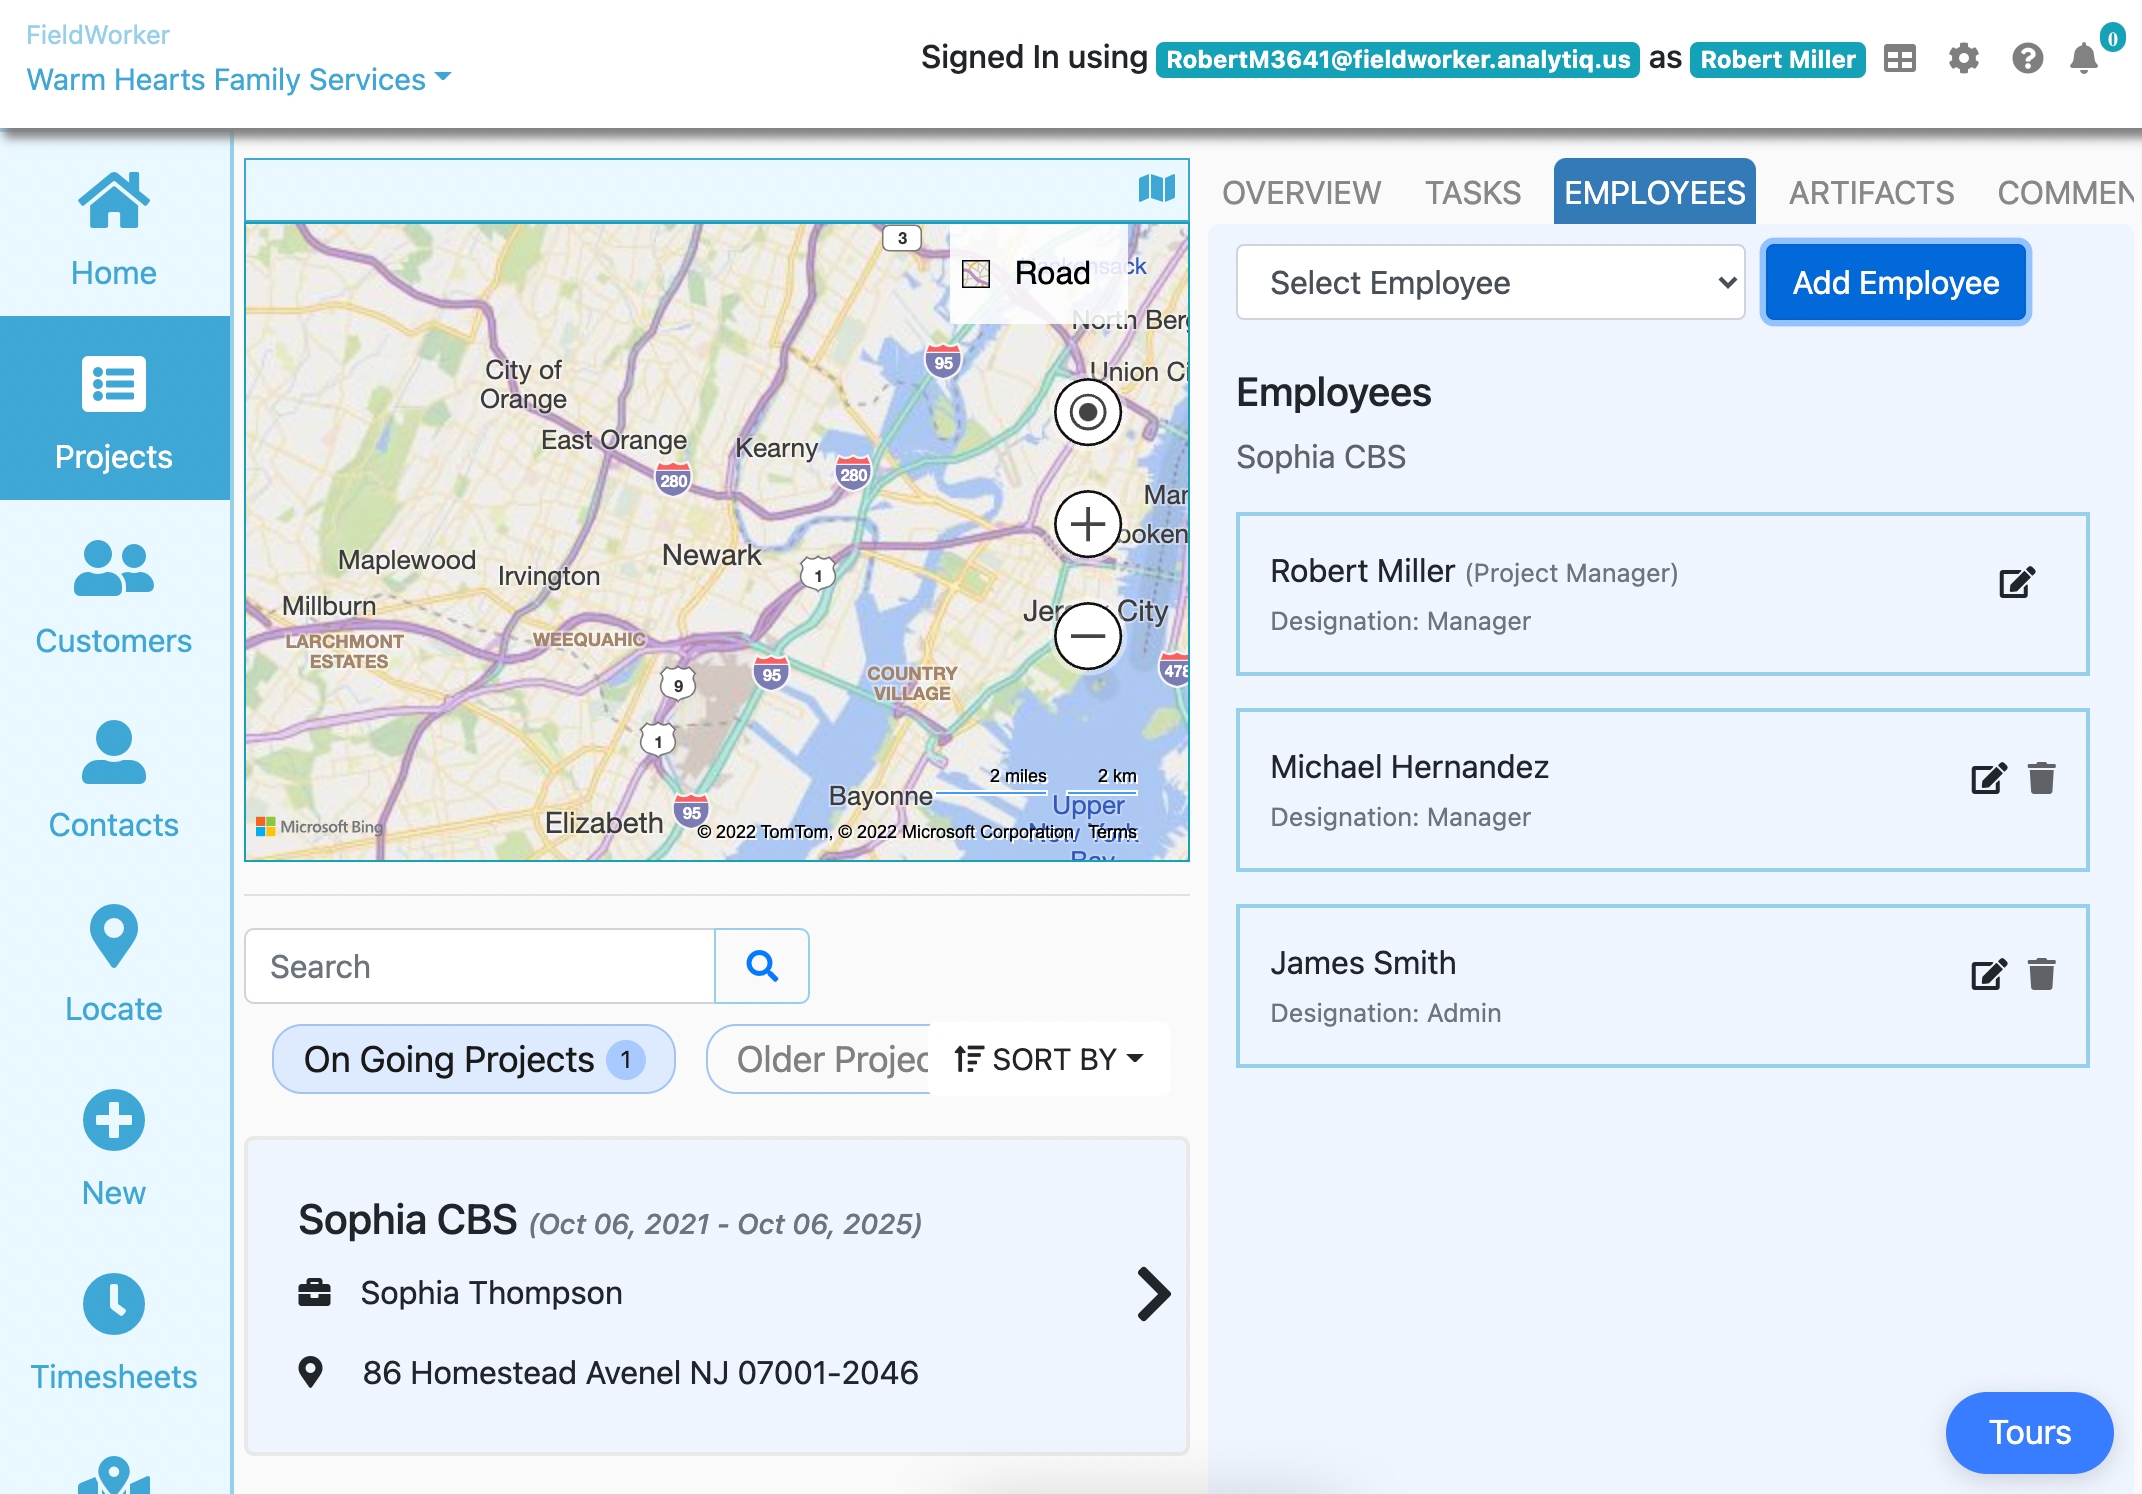Edit Robert Miller's project manager entry

click(x=2016, y=582)
